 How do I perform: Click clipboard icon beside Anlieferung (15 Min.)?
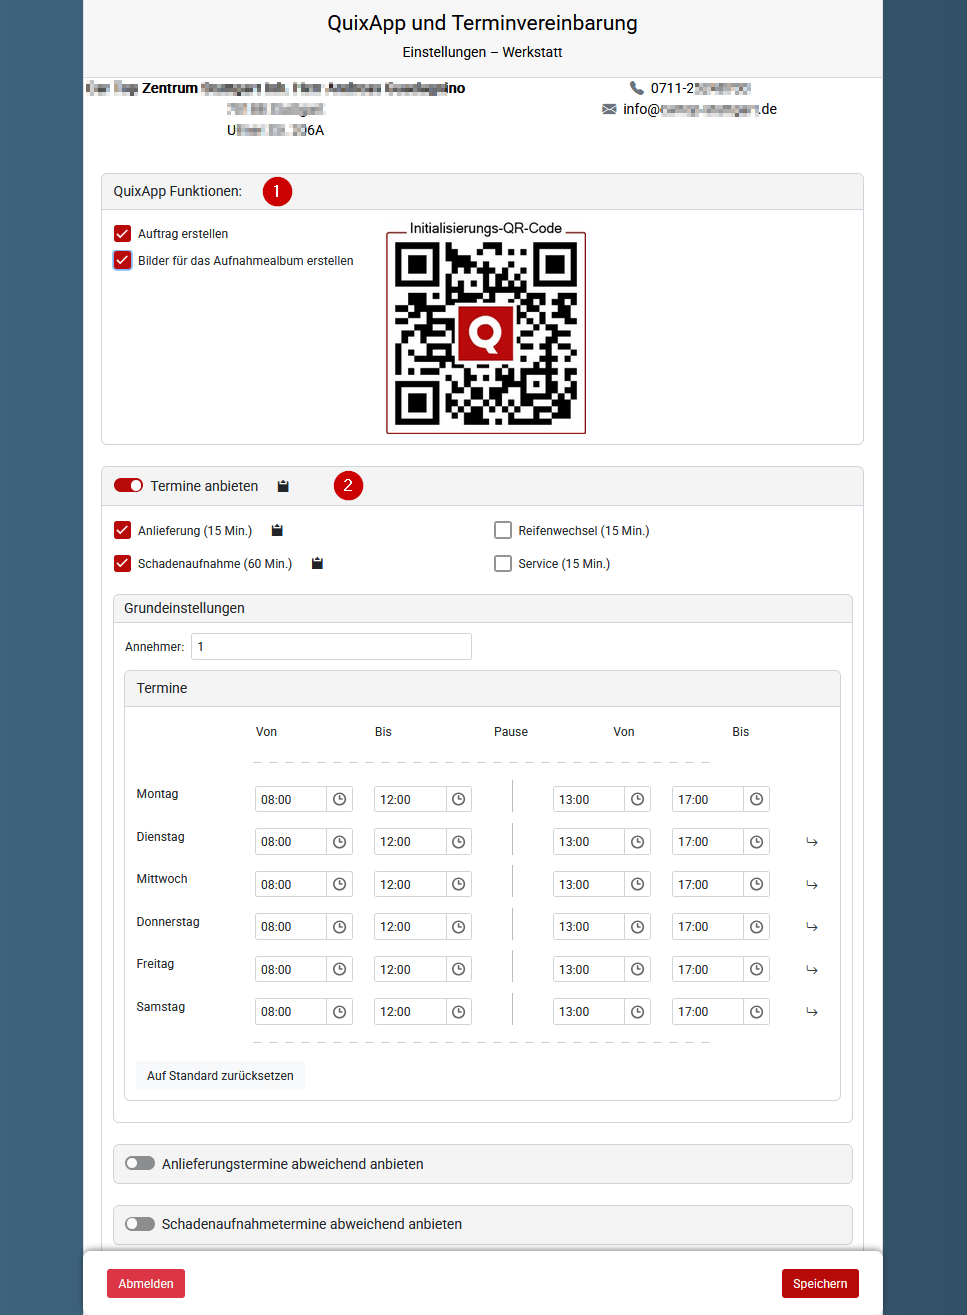(277, 530)
